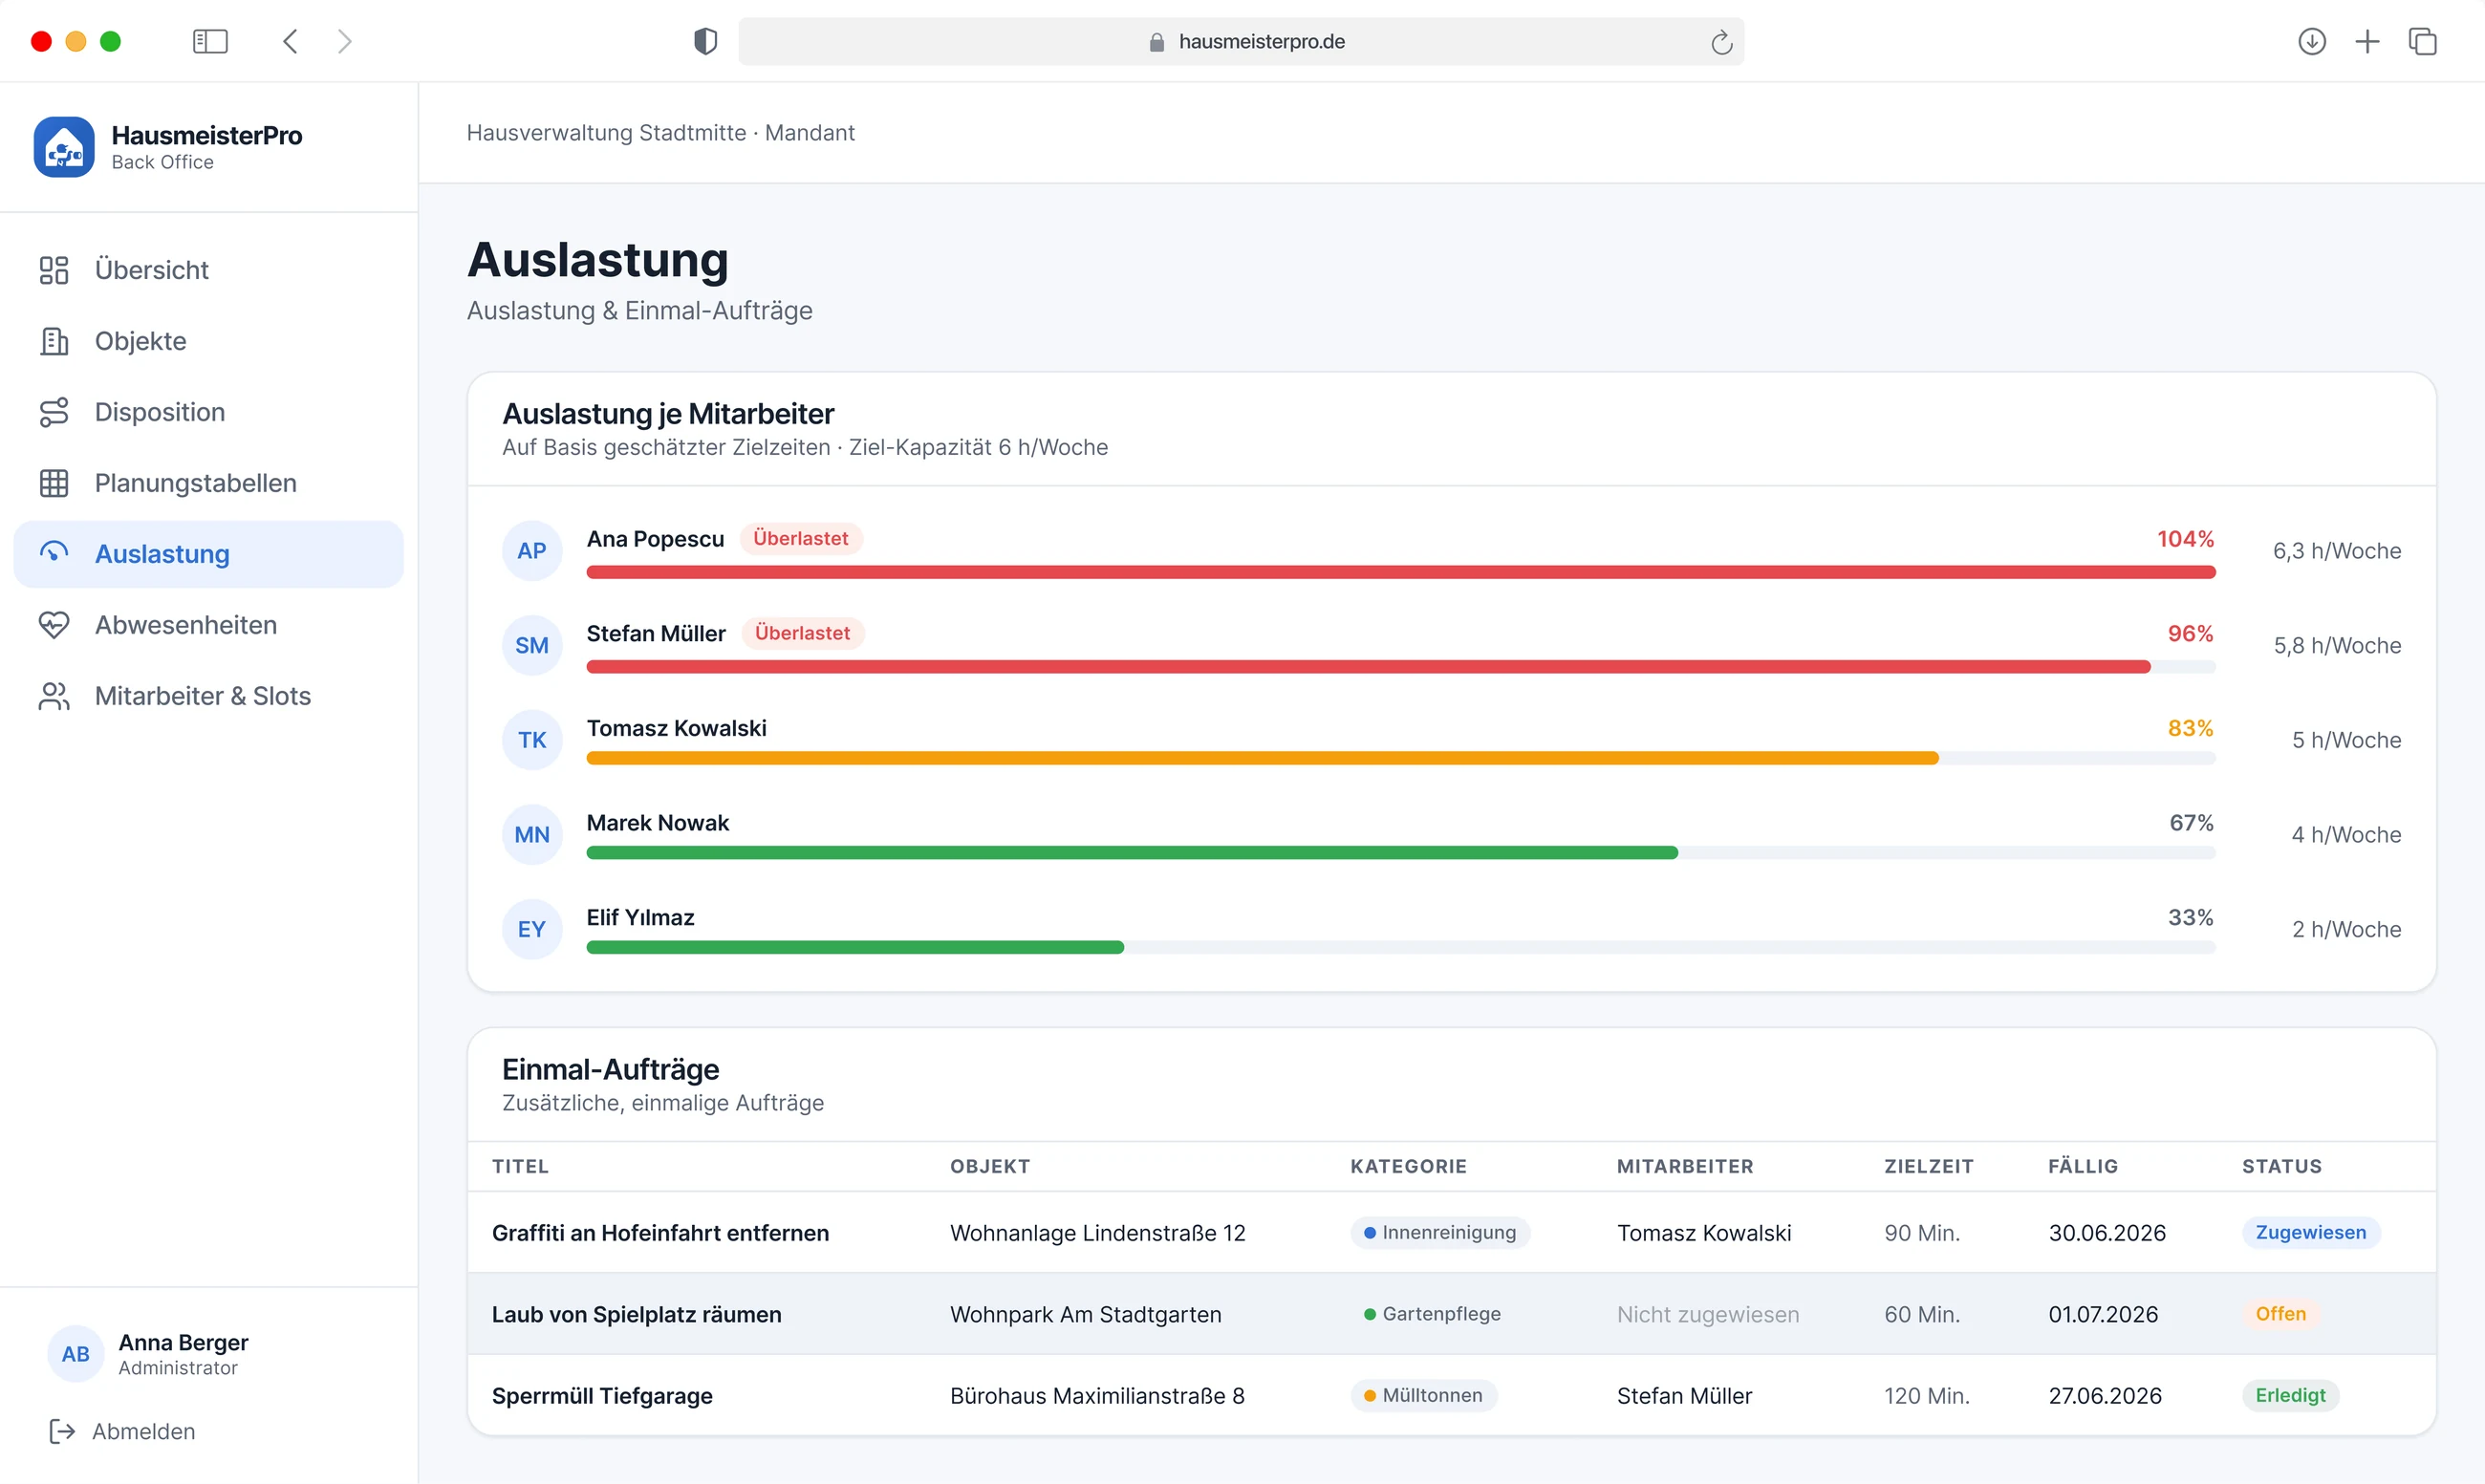The image size is (2485, 1484).
Task: Click the Abwesenheiten heart icon
Action: coord(54,625)
